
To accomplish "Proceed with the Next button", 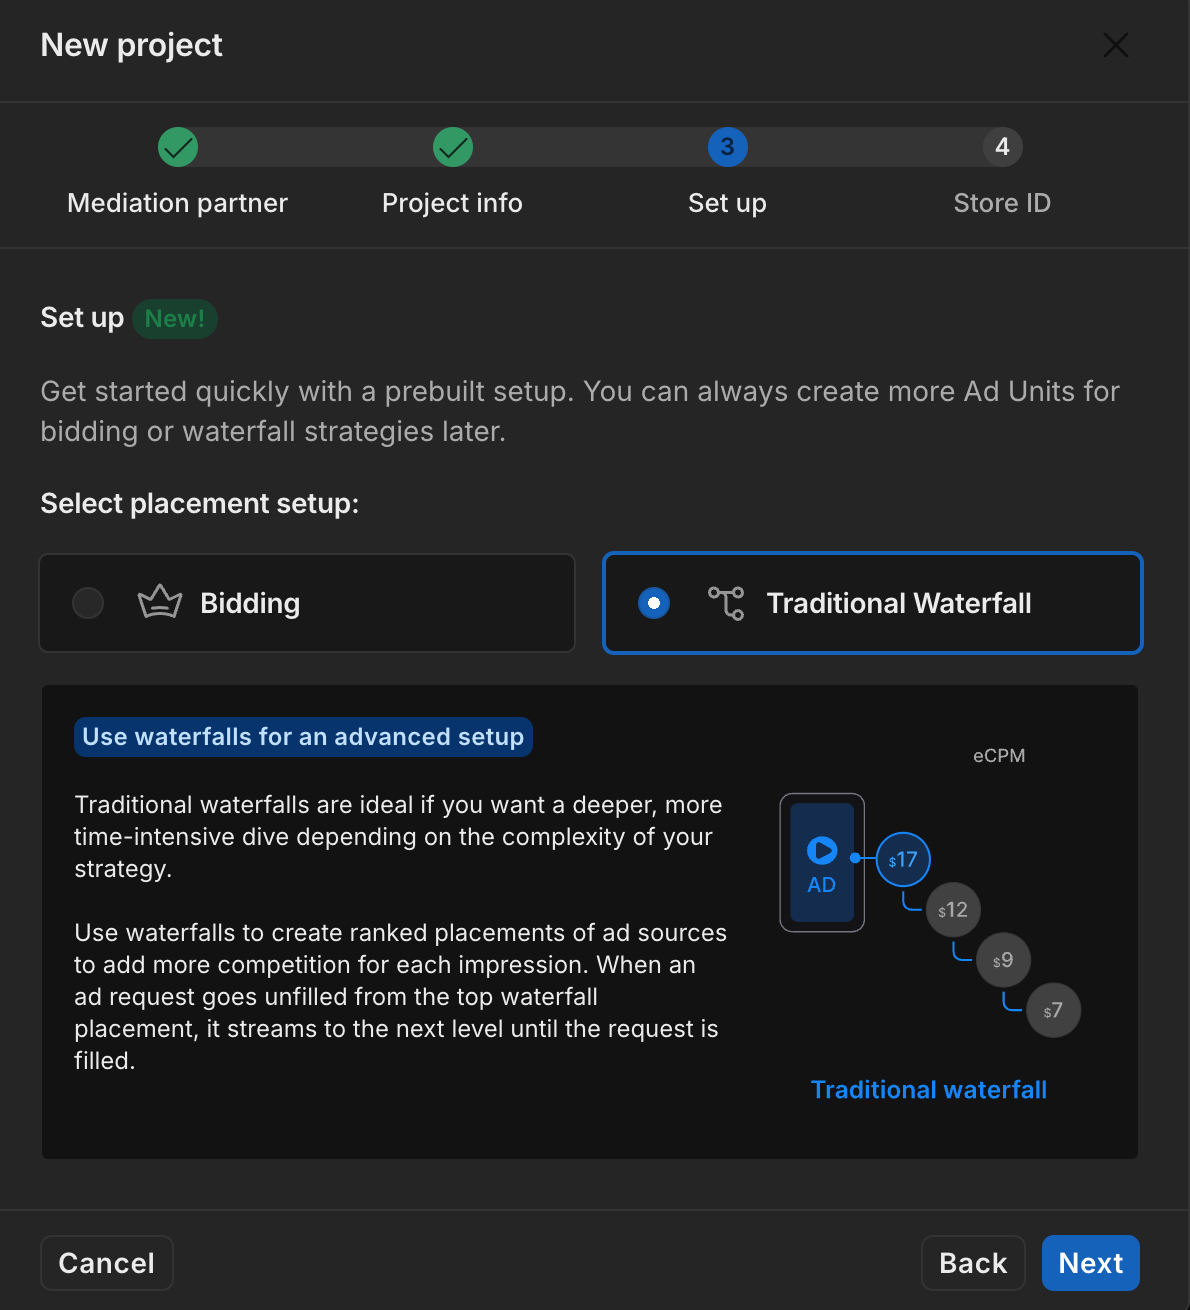I will (x=1090, y=1263).
